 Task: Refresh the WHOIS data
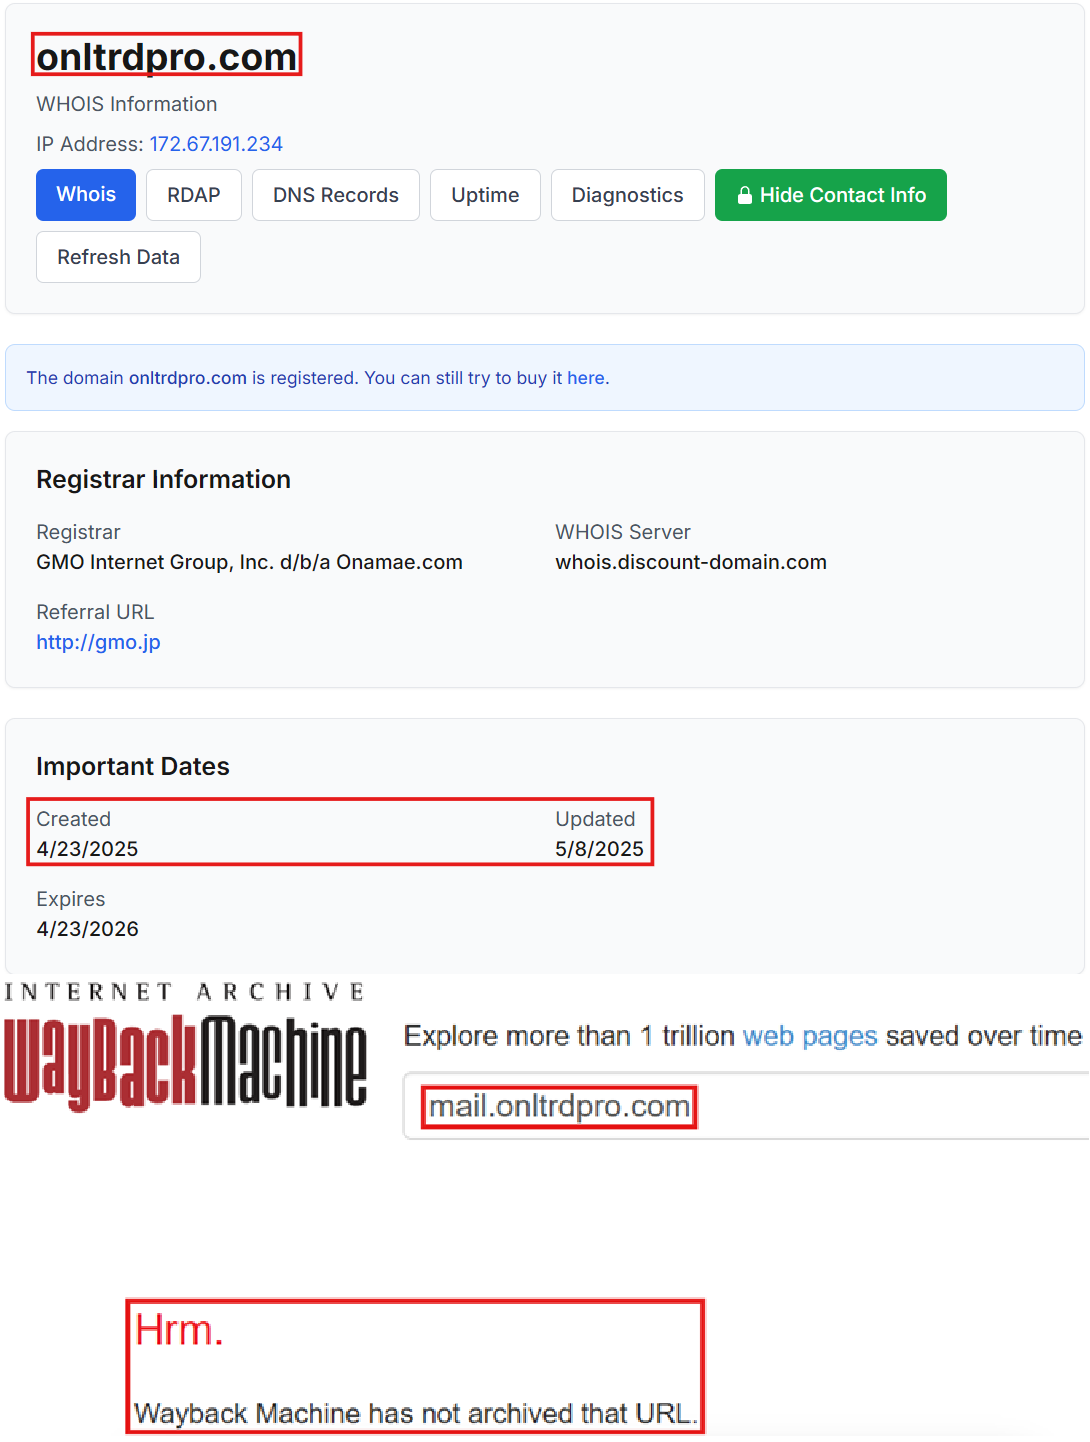click(x=118, y=257)
